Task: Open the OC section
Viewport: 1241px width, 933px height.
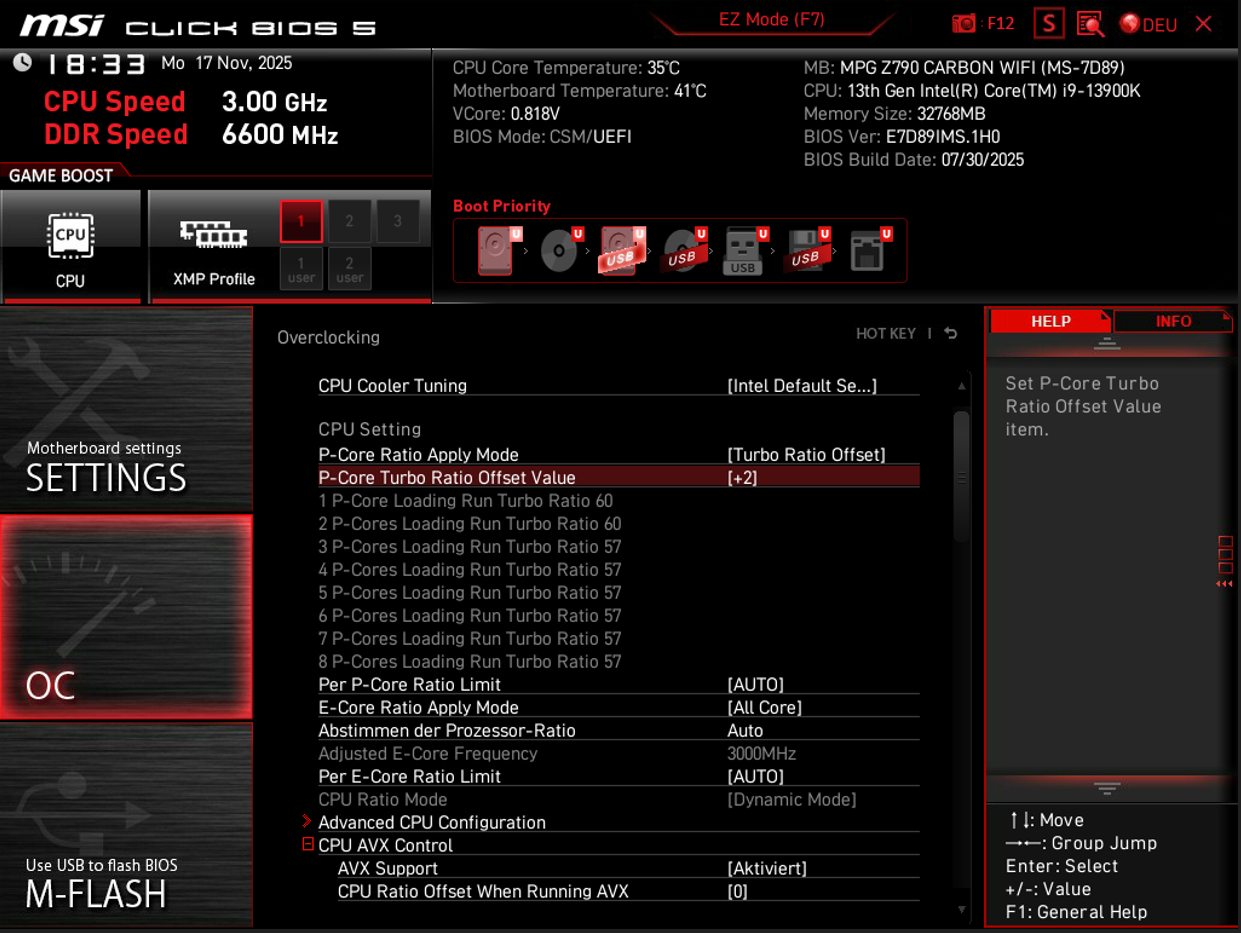Action: pyautogui.click(x=126, y=617)
